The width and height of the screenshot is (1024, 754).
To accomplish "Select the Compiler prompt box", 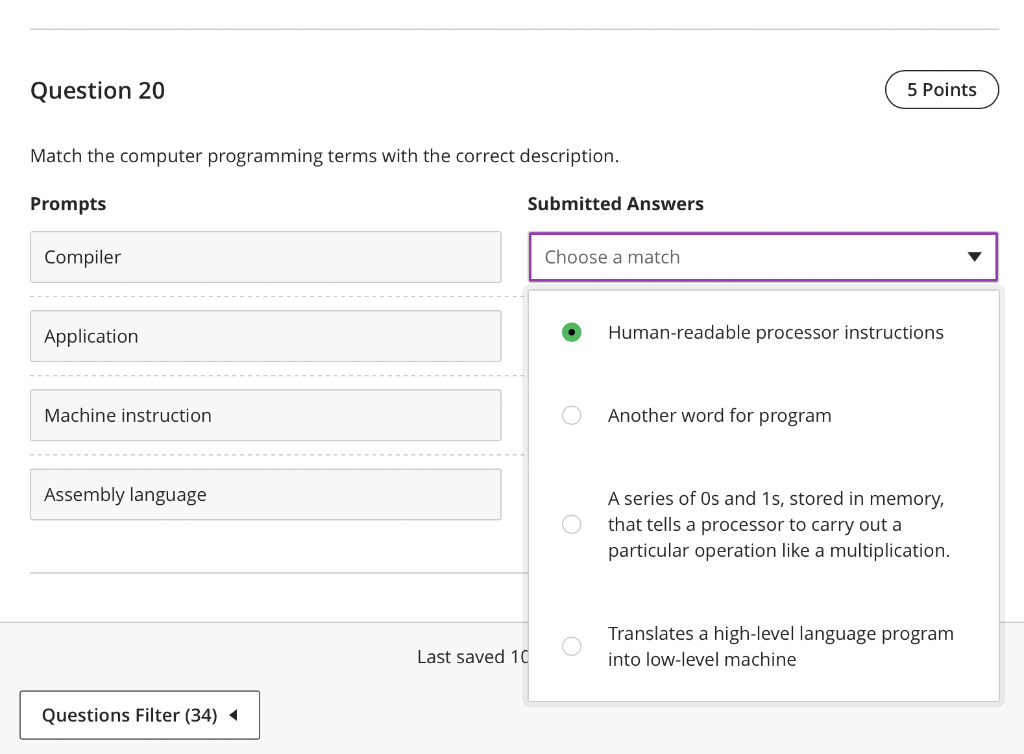I will [265, 257].
